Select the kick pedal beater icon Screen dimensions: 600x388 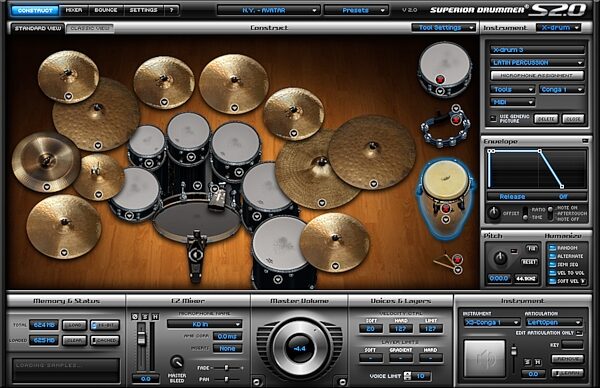[197, 254]
